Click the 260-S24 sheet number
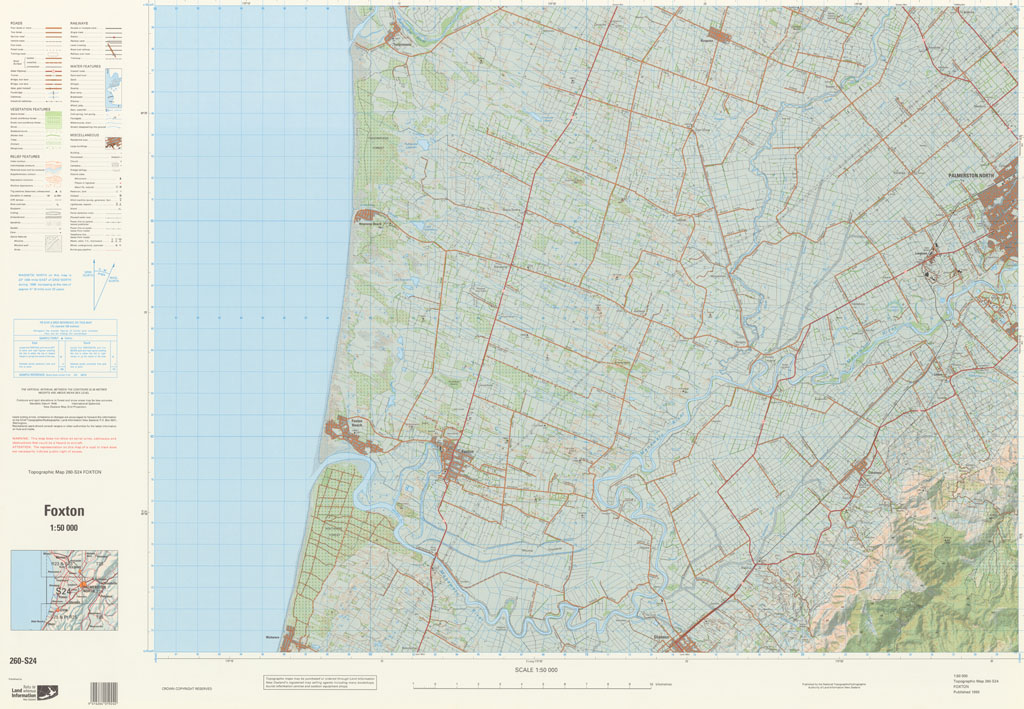This screenshot has width=1024, height=709. click(x=23, y=661)
